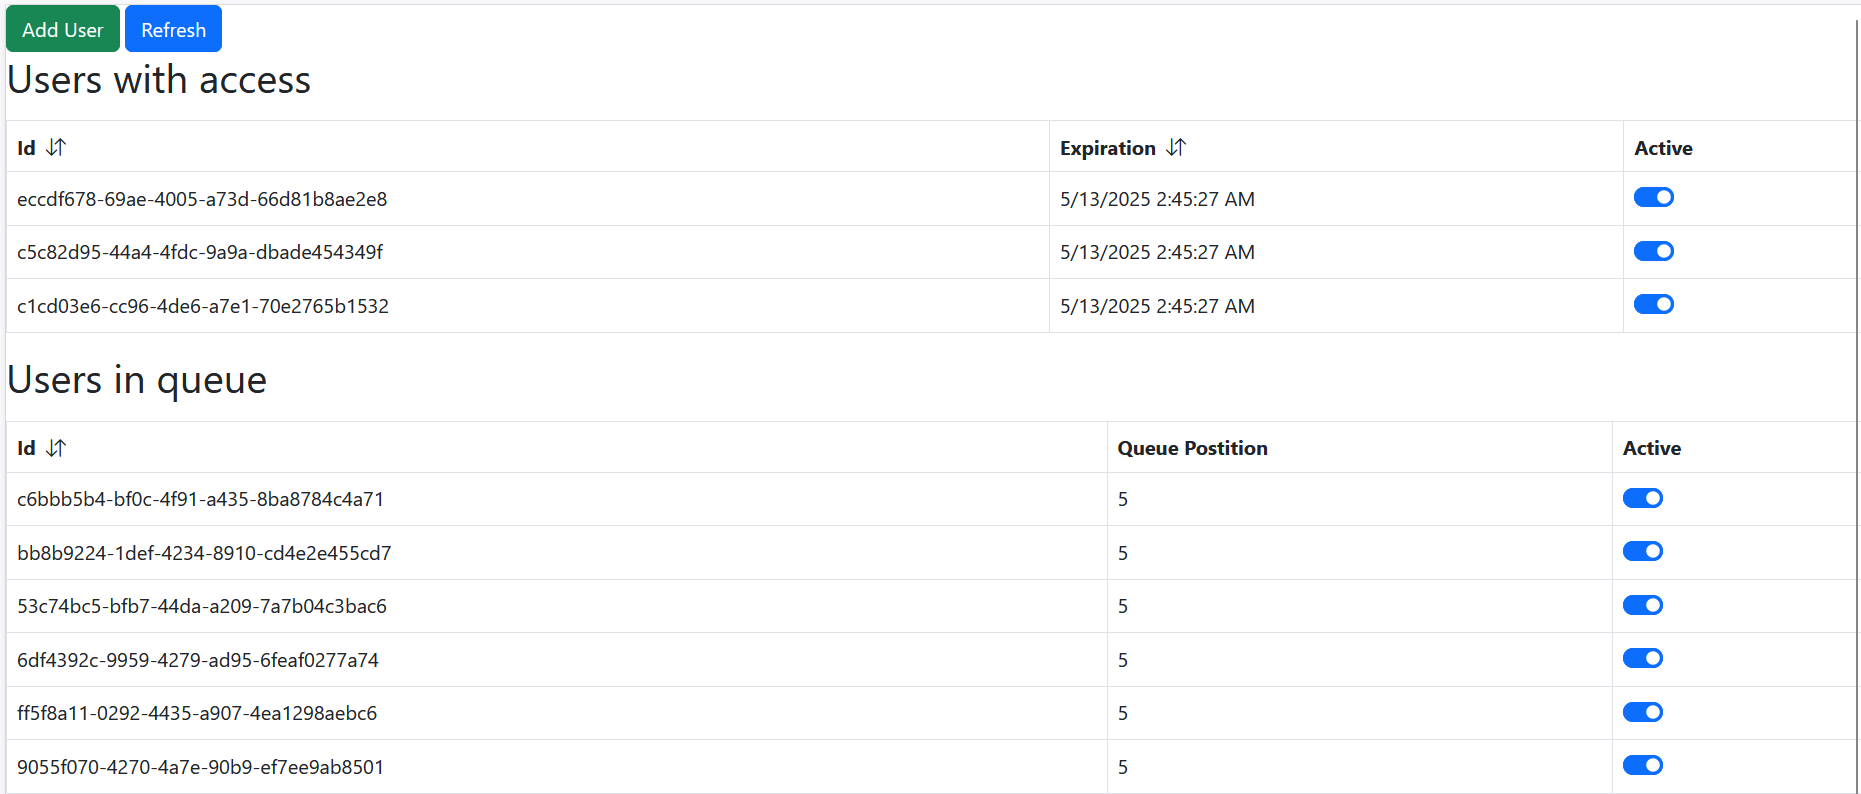Disable Active toggle for user eccdf678
The width and height of the screenshot is (1861, 794).
(1653, 198)
